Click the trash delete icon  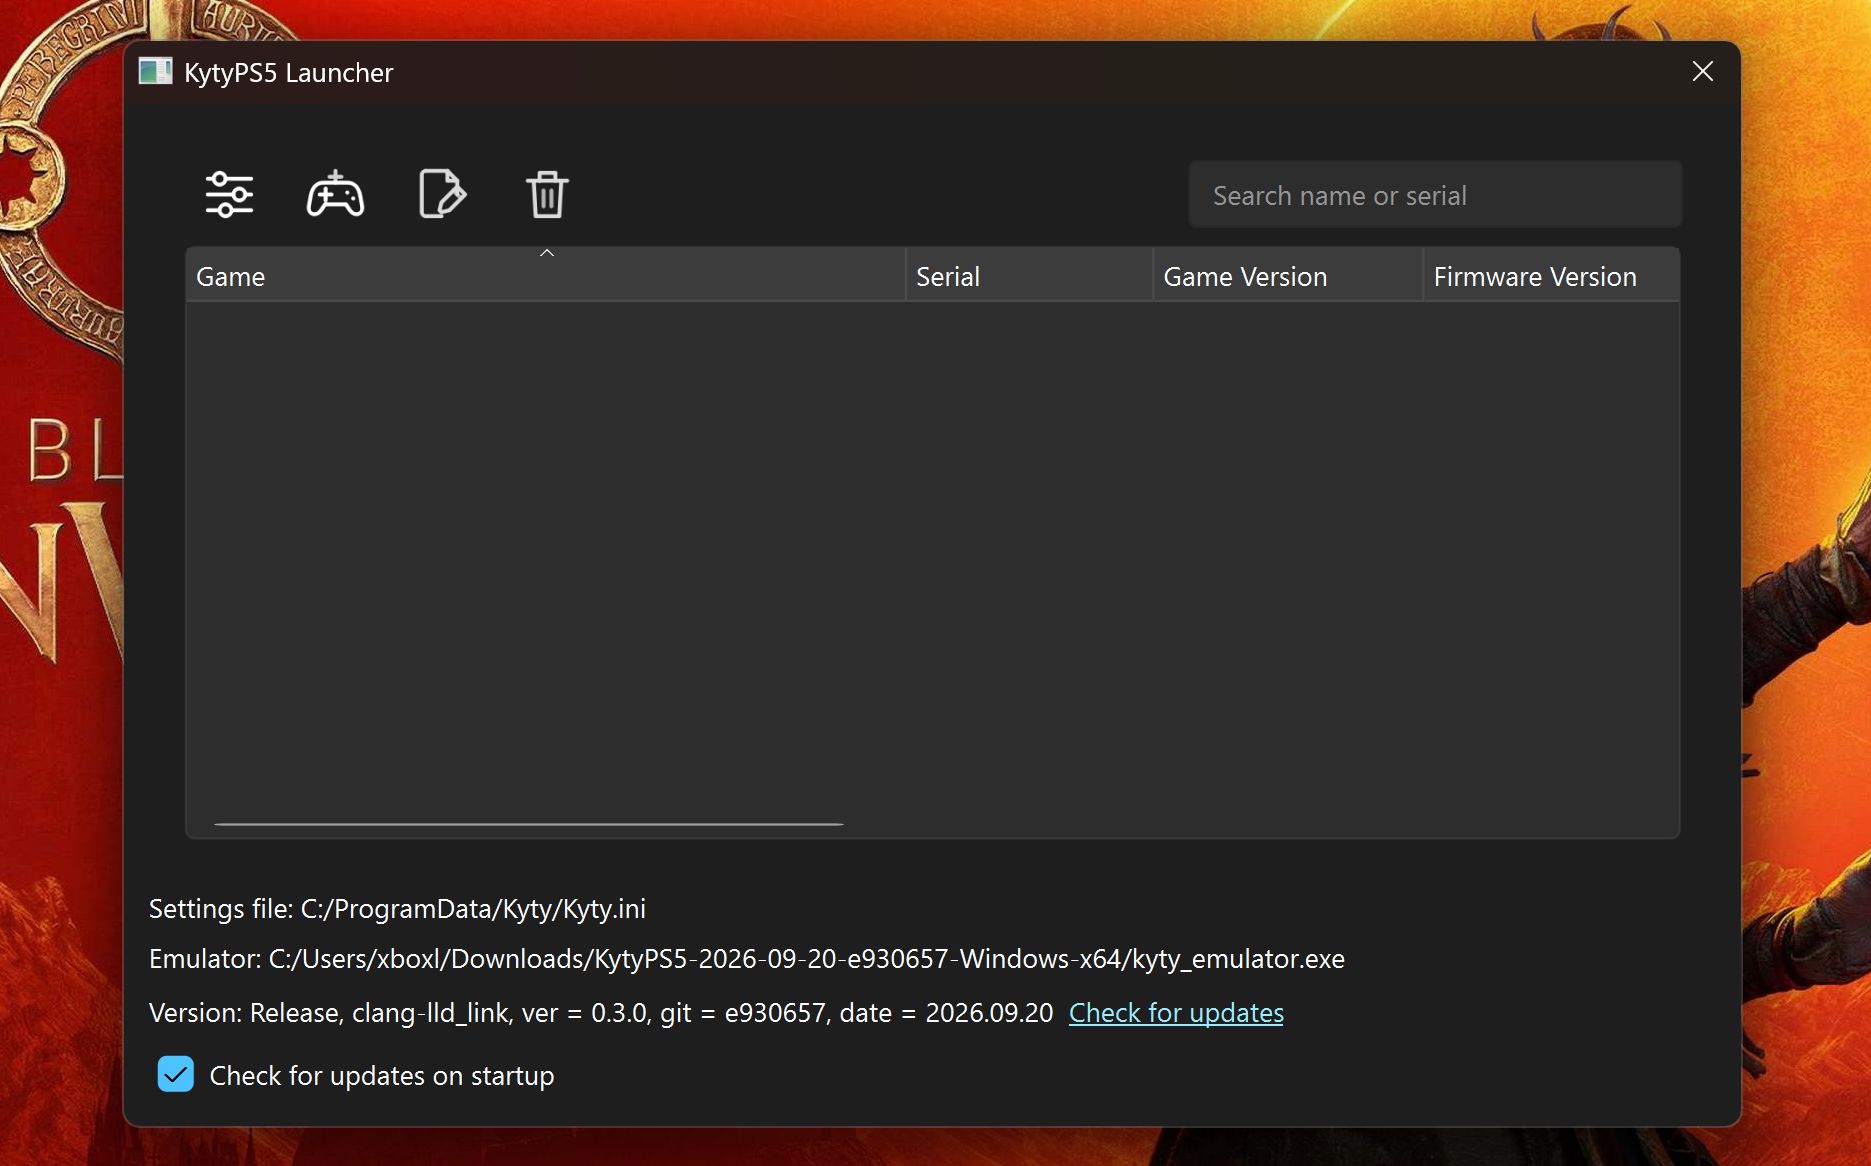click(x=547, y=194)
